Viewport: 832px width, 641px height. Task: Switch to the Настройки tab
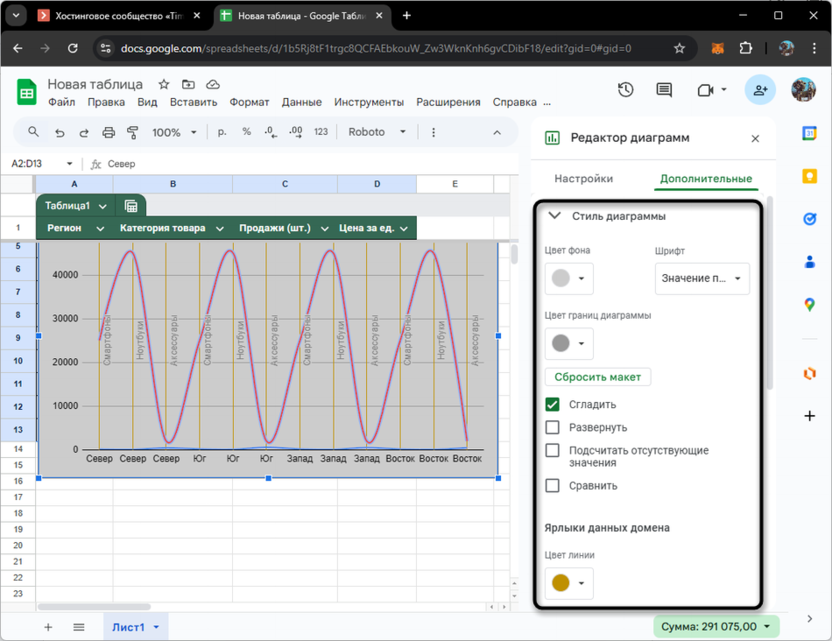(x=583, y=179)
